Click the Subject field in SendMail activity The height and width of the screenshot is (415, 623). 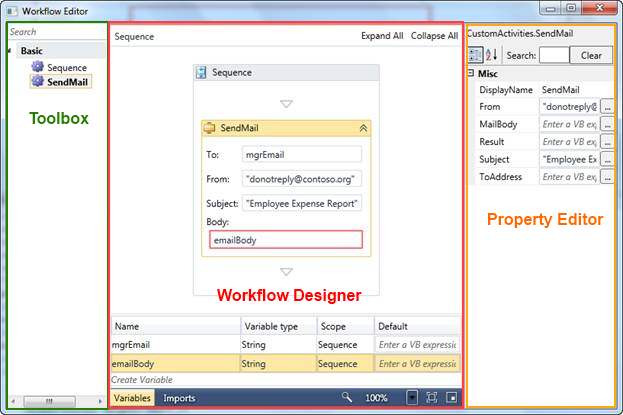302,204
